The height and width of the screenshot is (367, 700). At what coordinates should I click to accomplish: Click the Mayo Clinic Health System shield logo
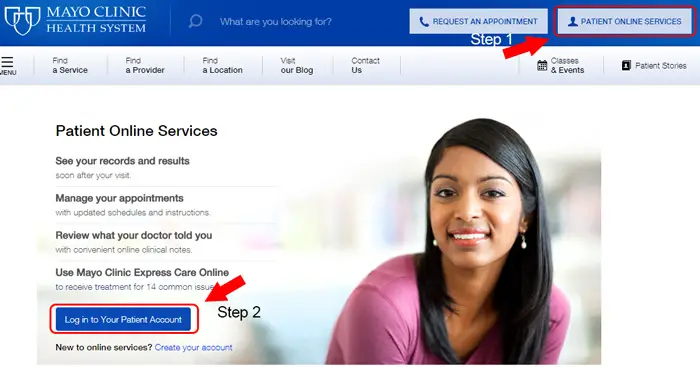(22, 21)
